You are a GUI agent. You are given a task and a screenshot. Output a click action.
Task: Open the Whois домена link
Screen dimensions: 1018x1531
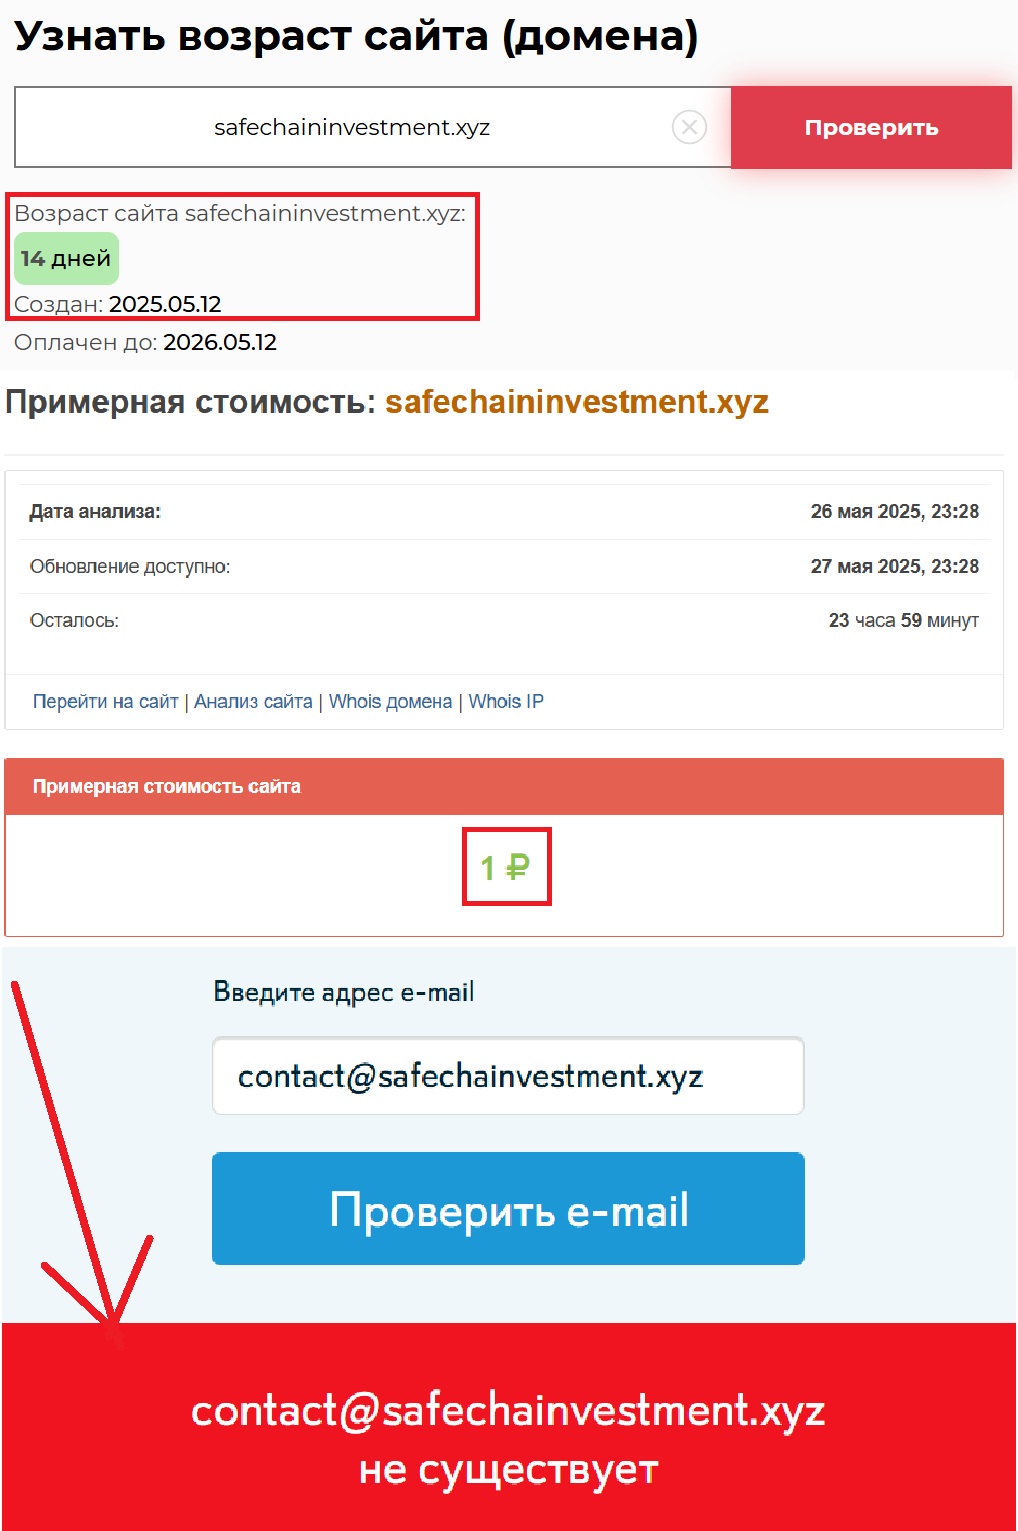390,701
